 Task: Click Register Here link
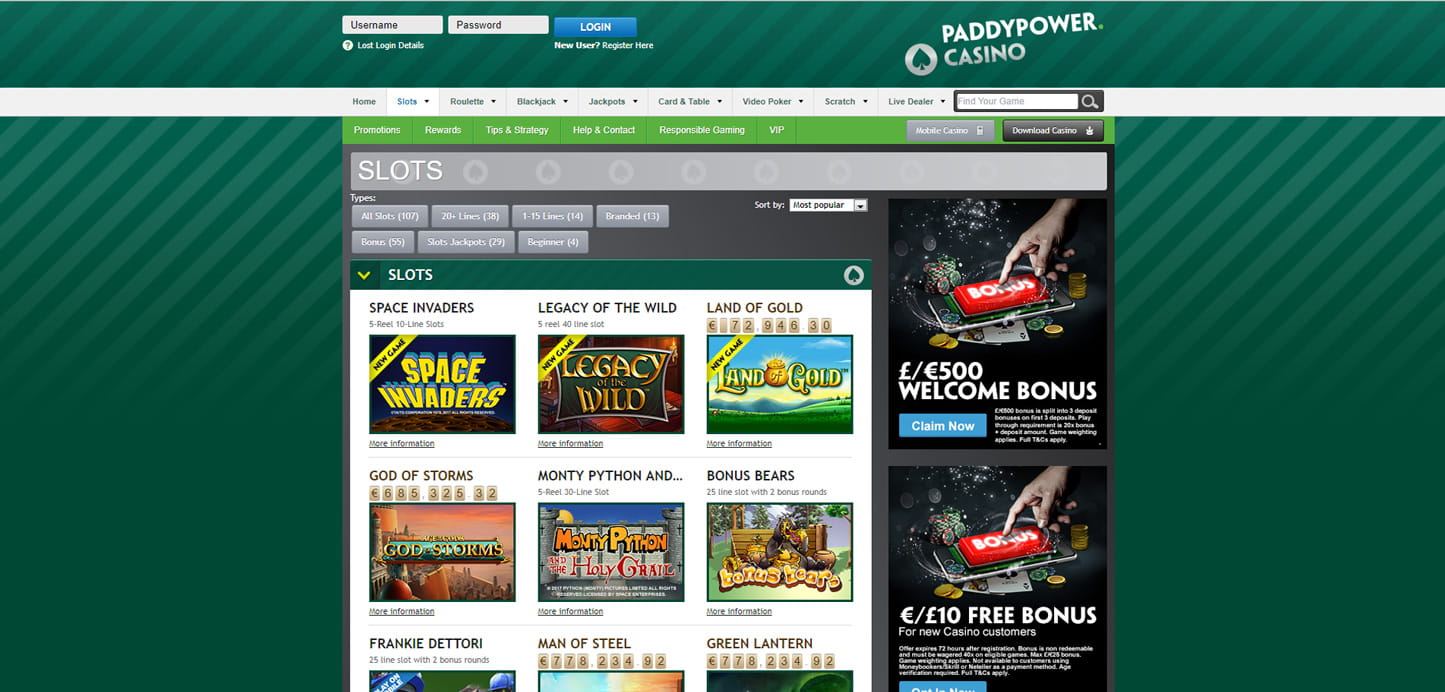click(x=627, y=46)
